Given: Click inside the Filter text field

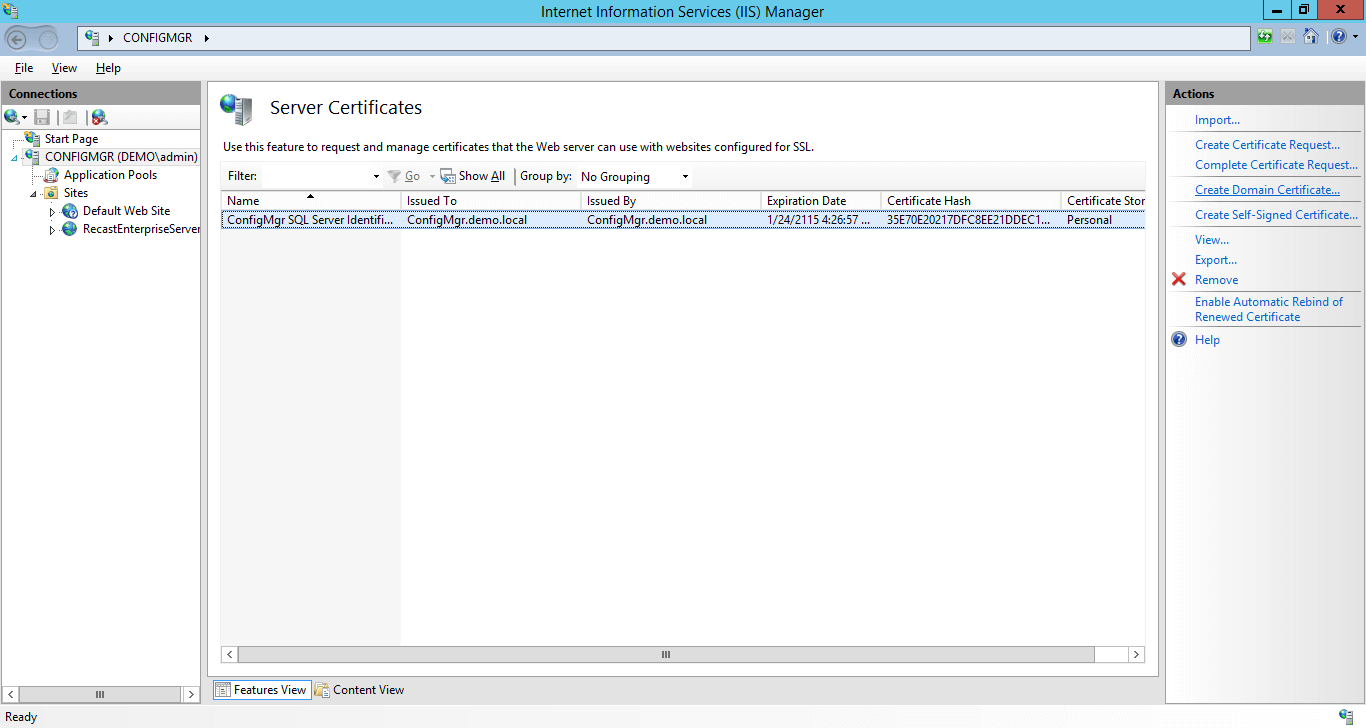Looking at the screenshot, I should (316, 177).
